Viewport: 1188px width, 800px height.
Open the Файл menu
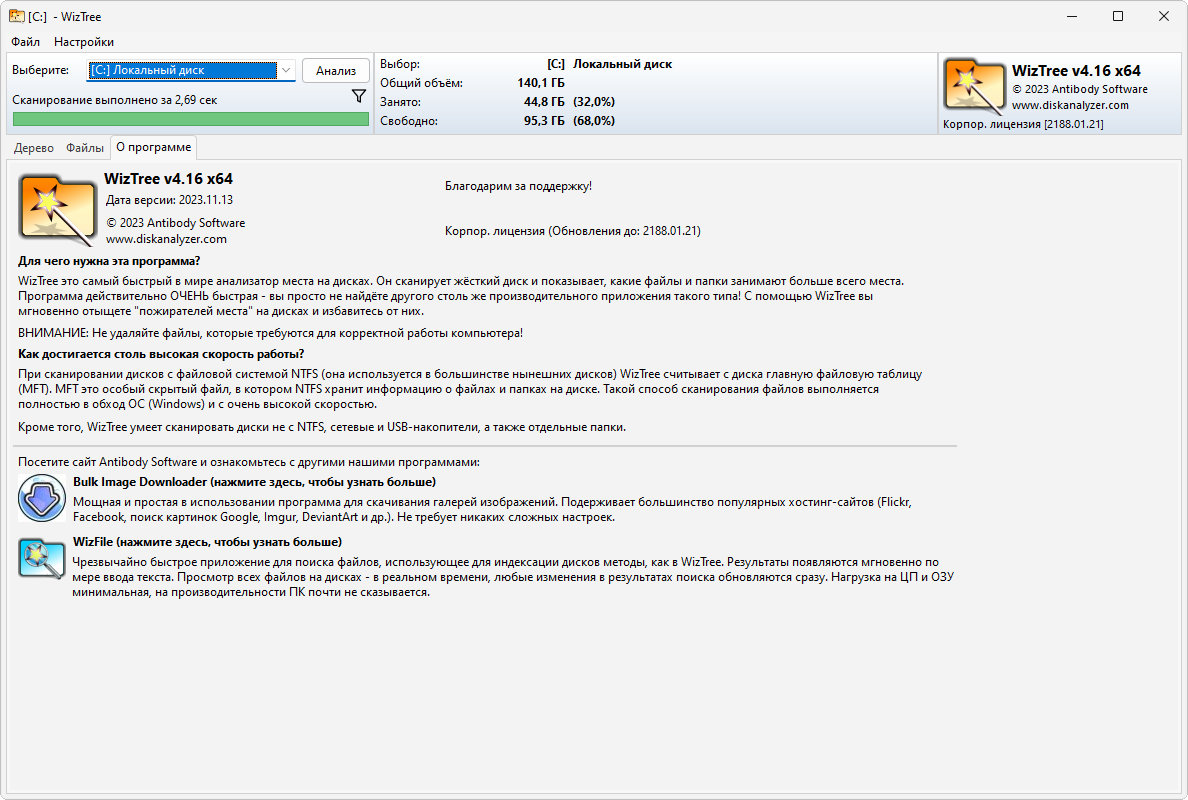click(x=25, y=42)
